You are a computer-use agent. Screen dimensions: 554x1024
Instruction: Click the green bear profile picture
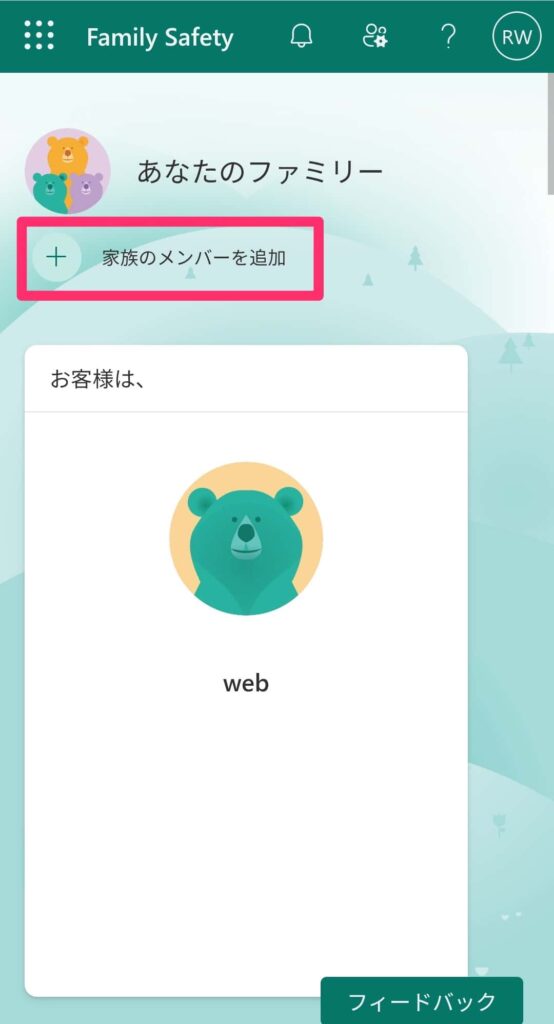pyautogui.click(x=246, y=539)
